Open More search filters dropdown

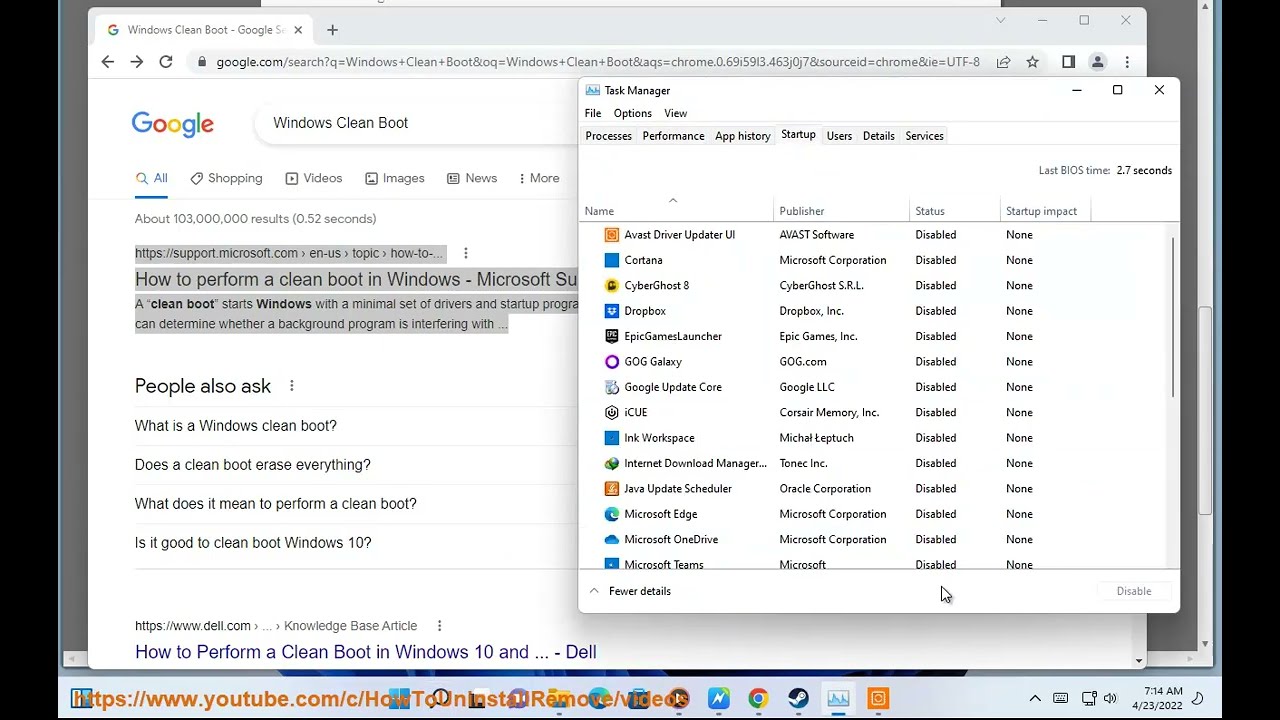[538, 178]
